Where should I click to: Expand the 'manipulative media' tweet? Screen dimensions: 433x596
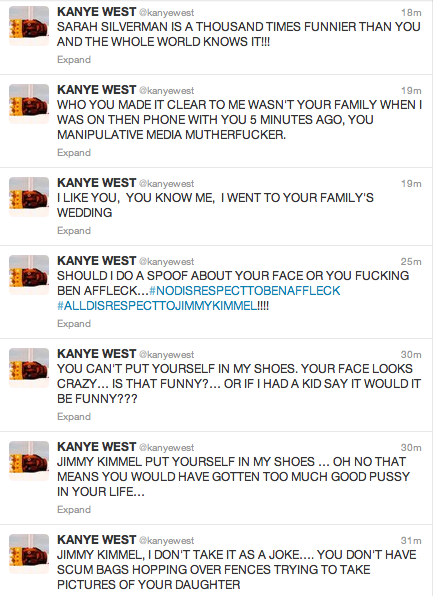[x=74, y=153]
